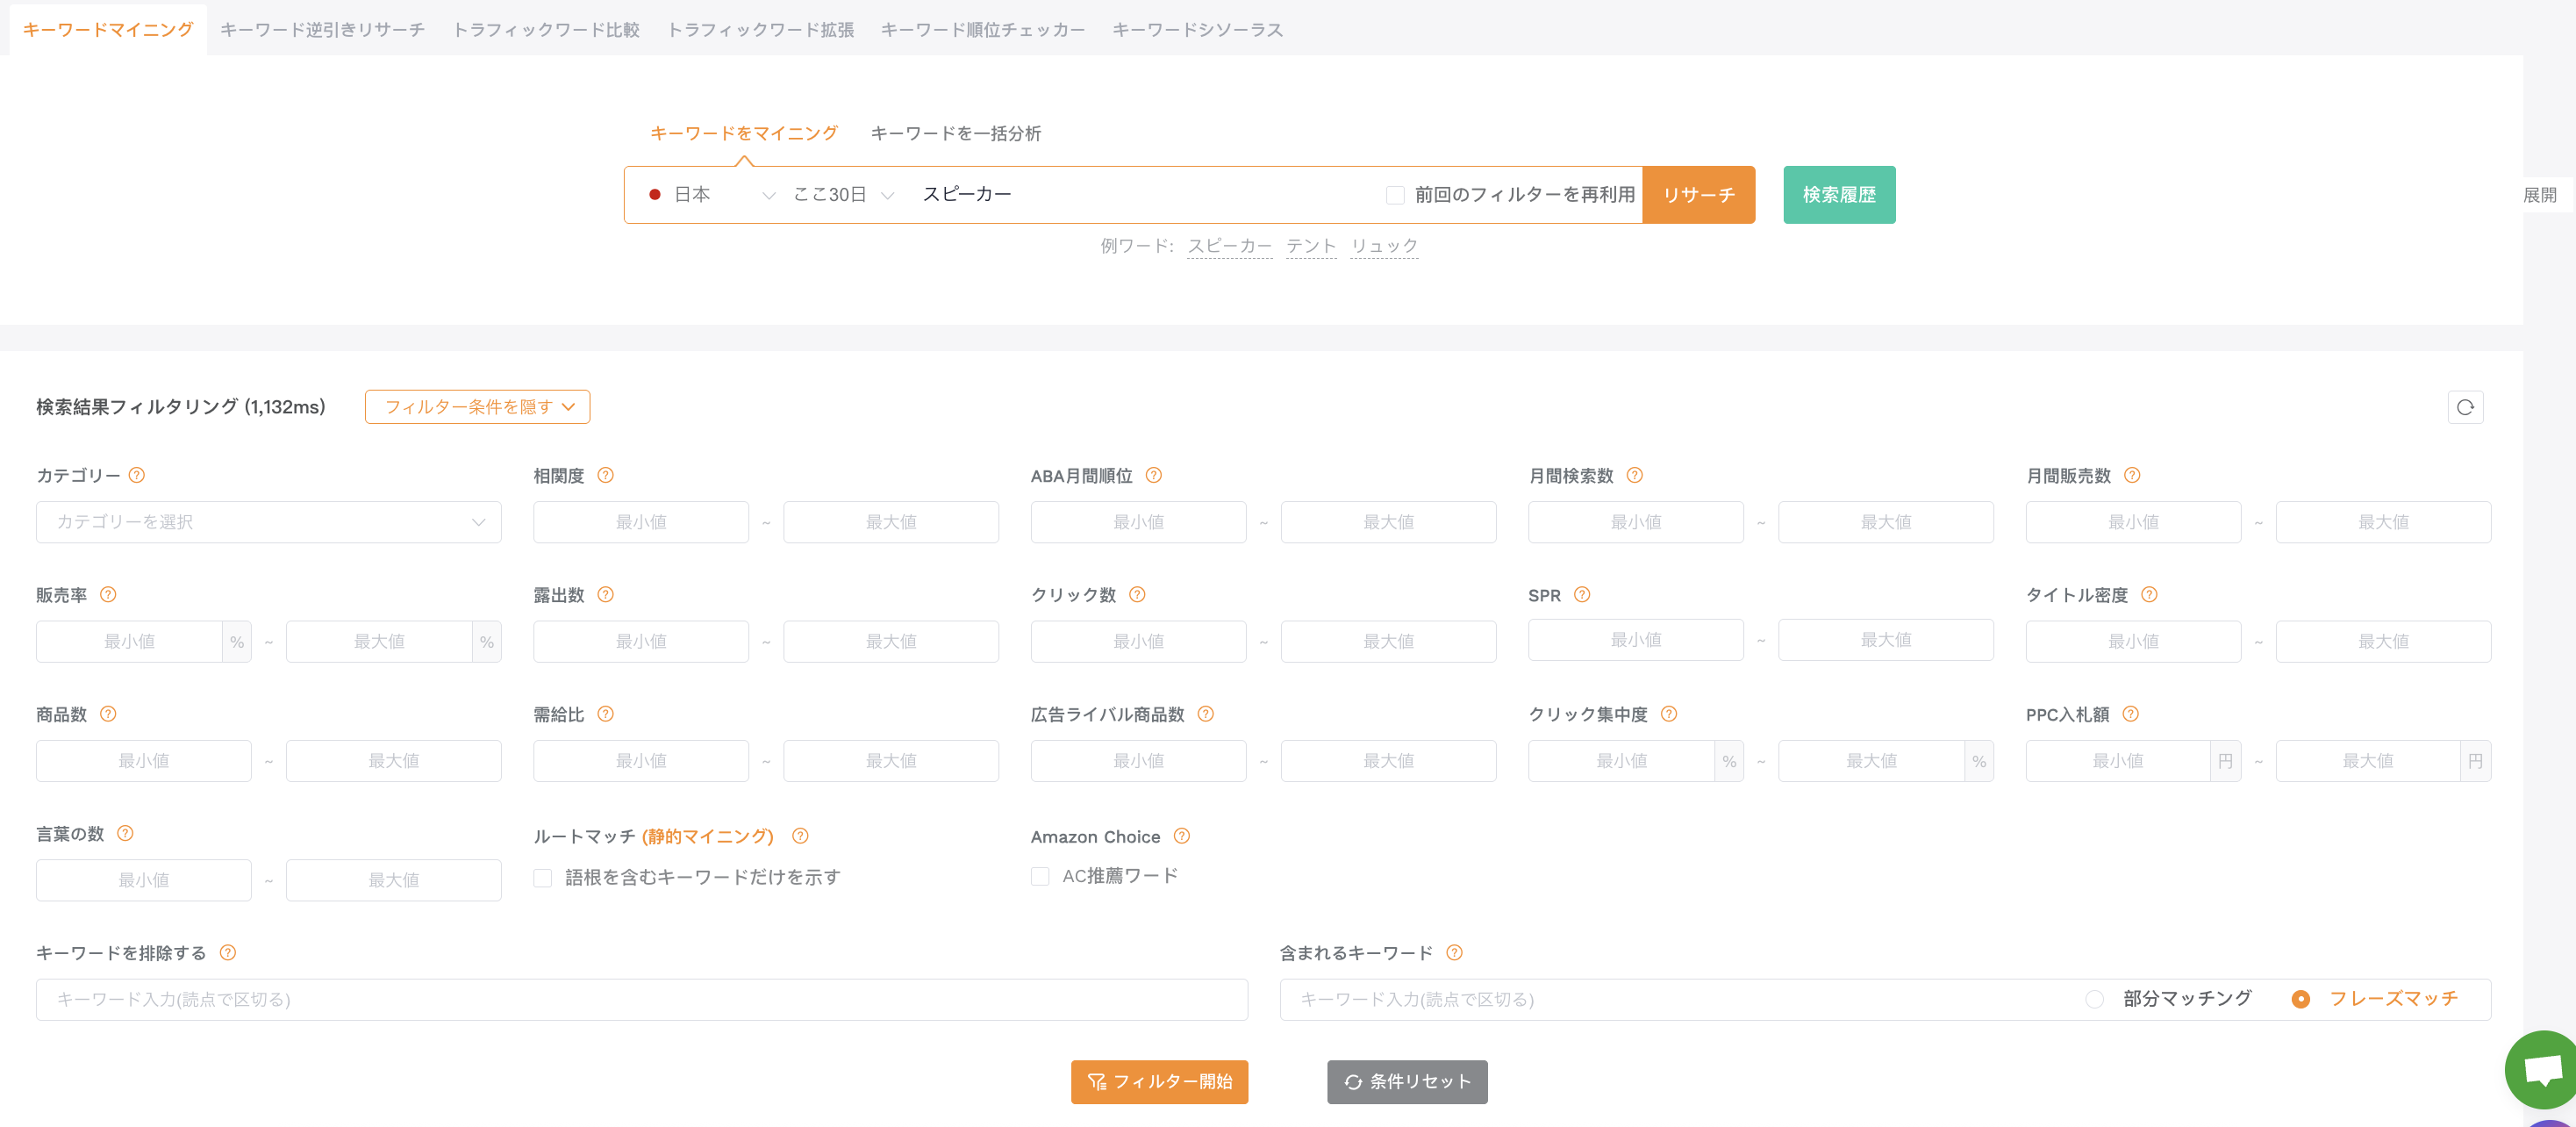Viewport: 2576px width, 1127px height.
Task: Check the AC推薦ワード checkbox
Action: [x=1040, y=876]
